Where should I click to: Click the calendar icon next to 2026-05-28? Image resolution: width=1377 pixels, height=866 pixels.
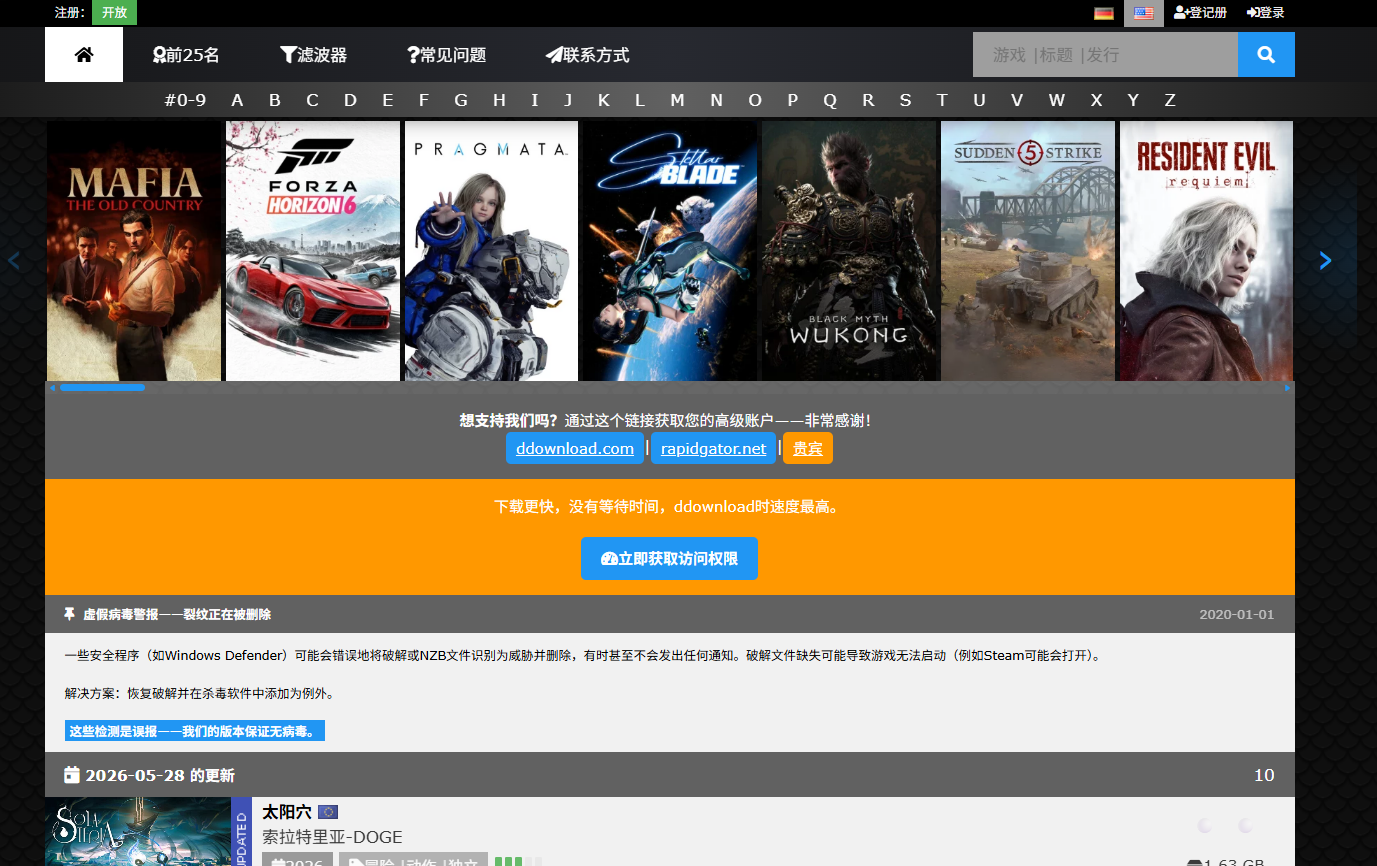[72, 775]
